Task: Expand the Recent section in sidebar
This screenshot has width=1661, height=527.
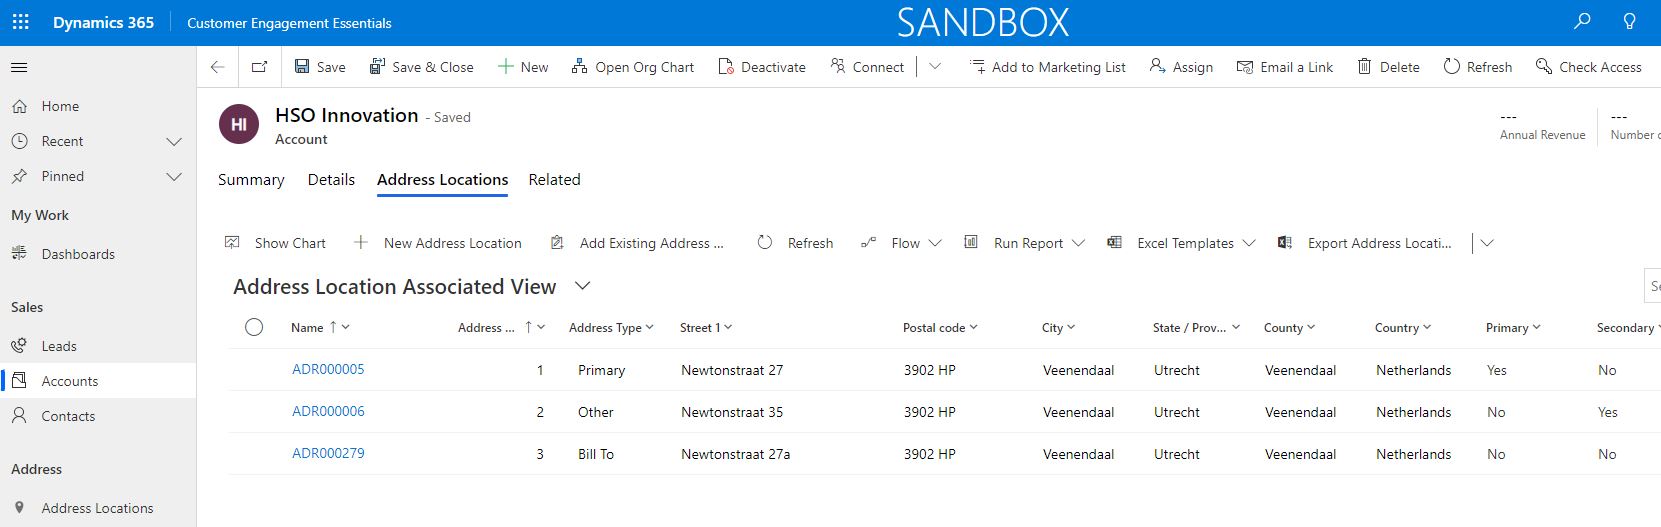Action: tap(173, 142)
